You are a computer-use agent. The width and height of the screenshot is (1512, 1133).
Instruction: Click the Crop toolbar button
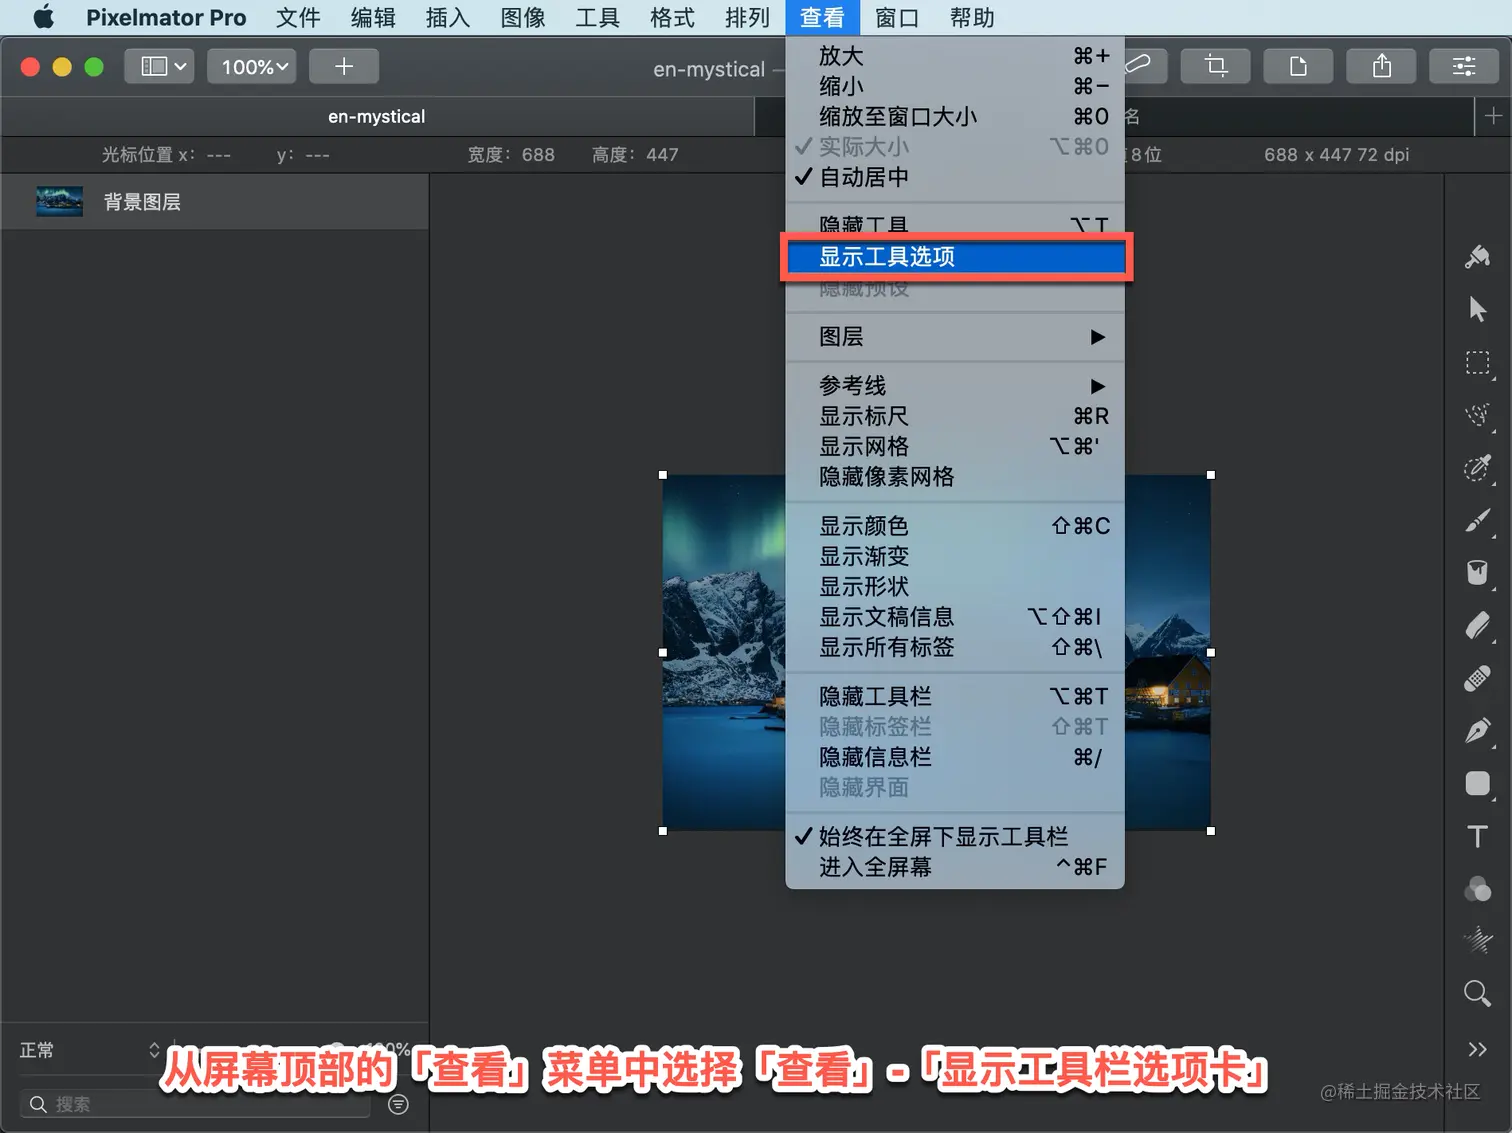1215,66
